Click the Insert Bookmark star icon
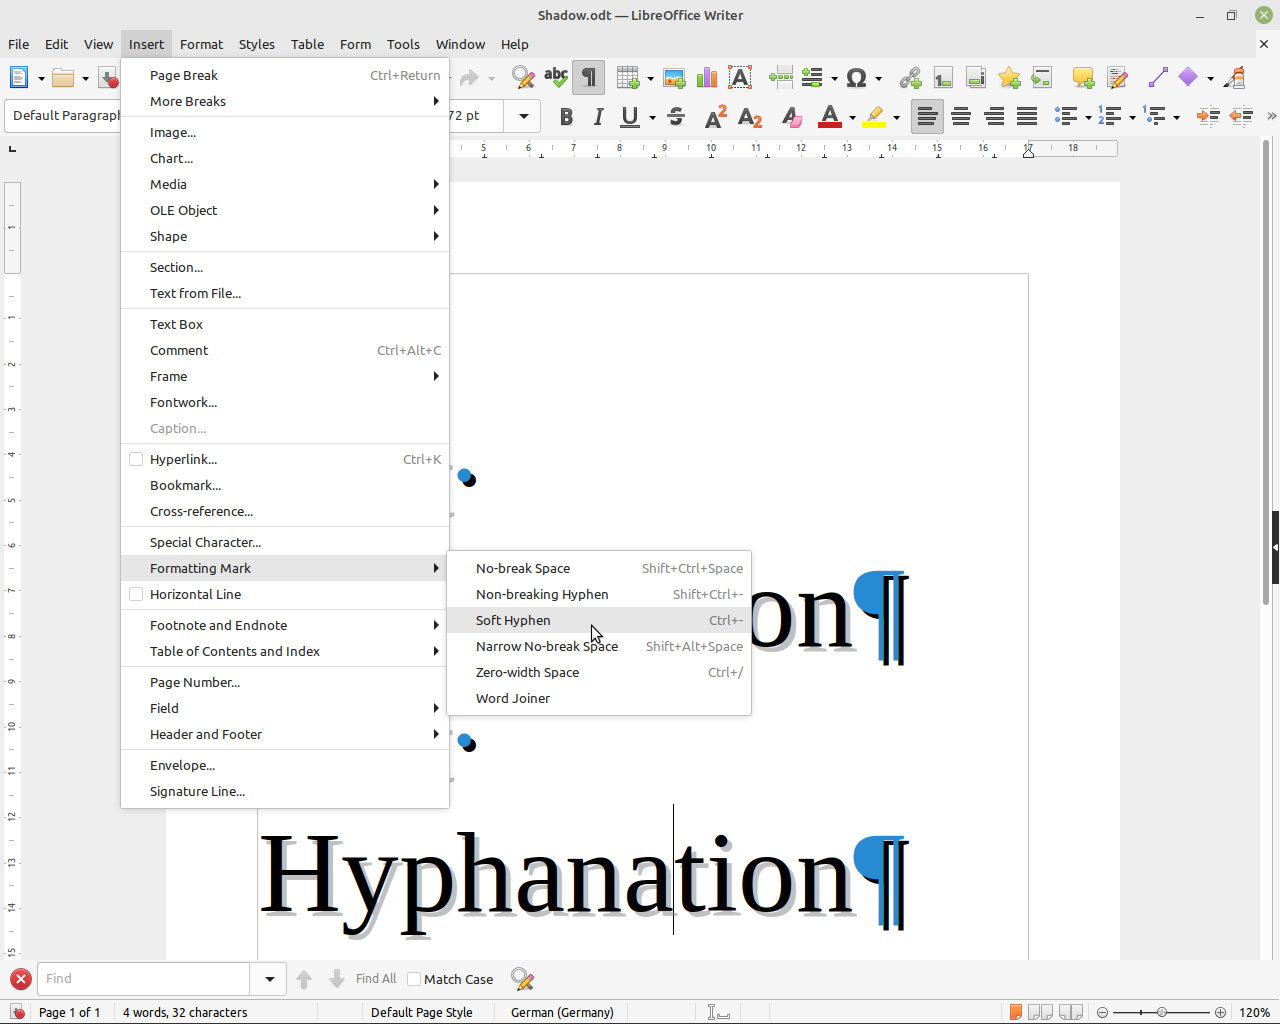 pos(1009,78)
